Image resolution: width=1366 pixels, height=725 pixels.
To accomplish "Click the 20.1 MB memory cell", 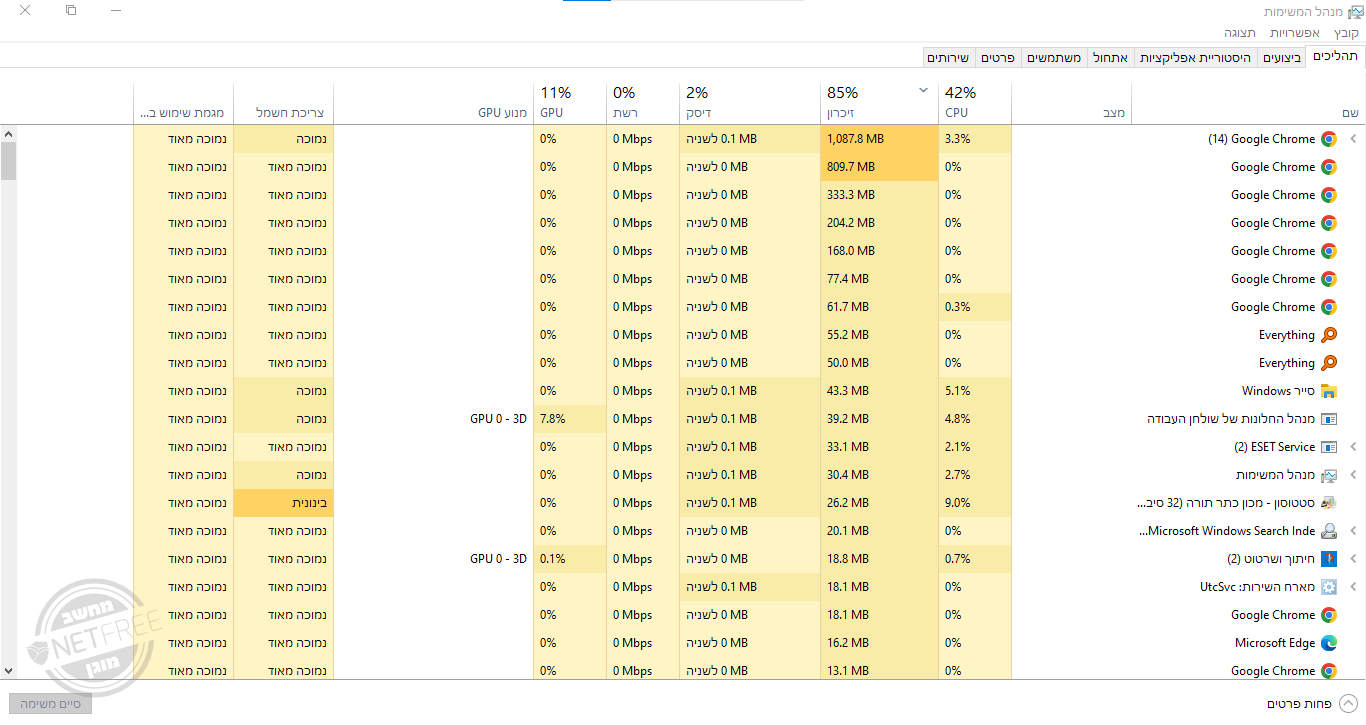I will click(x=879, y=531).
